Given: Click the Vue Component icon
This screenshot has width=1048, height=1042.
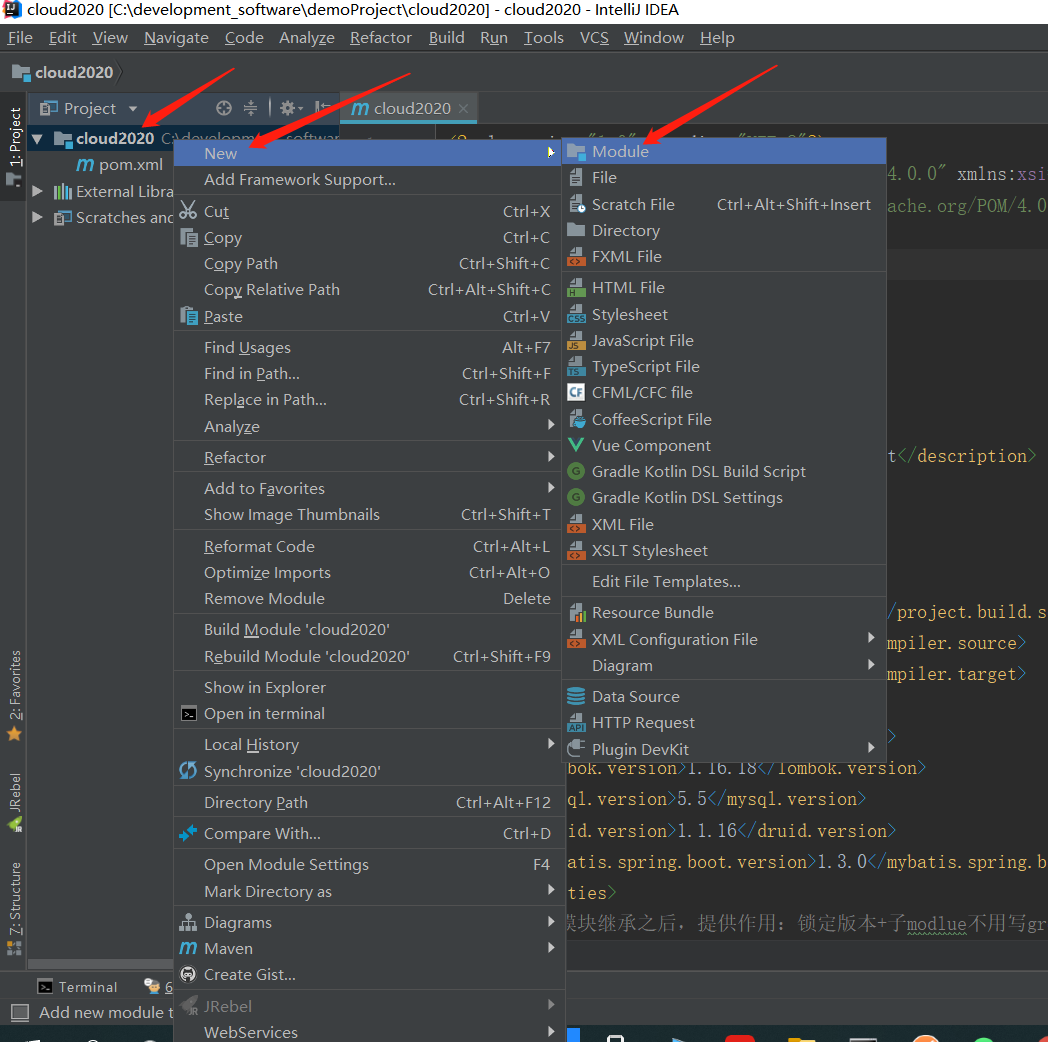Looking at the screenshot, I should pyautogui.click(x=575, y=445).
